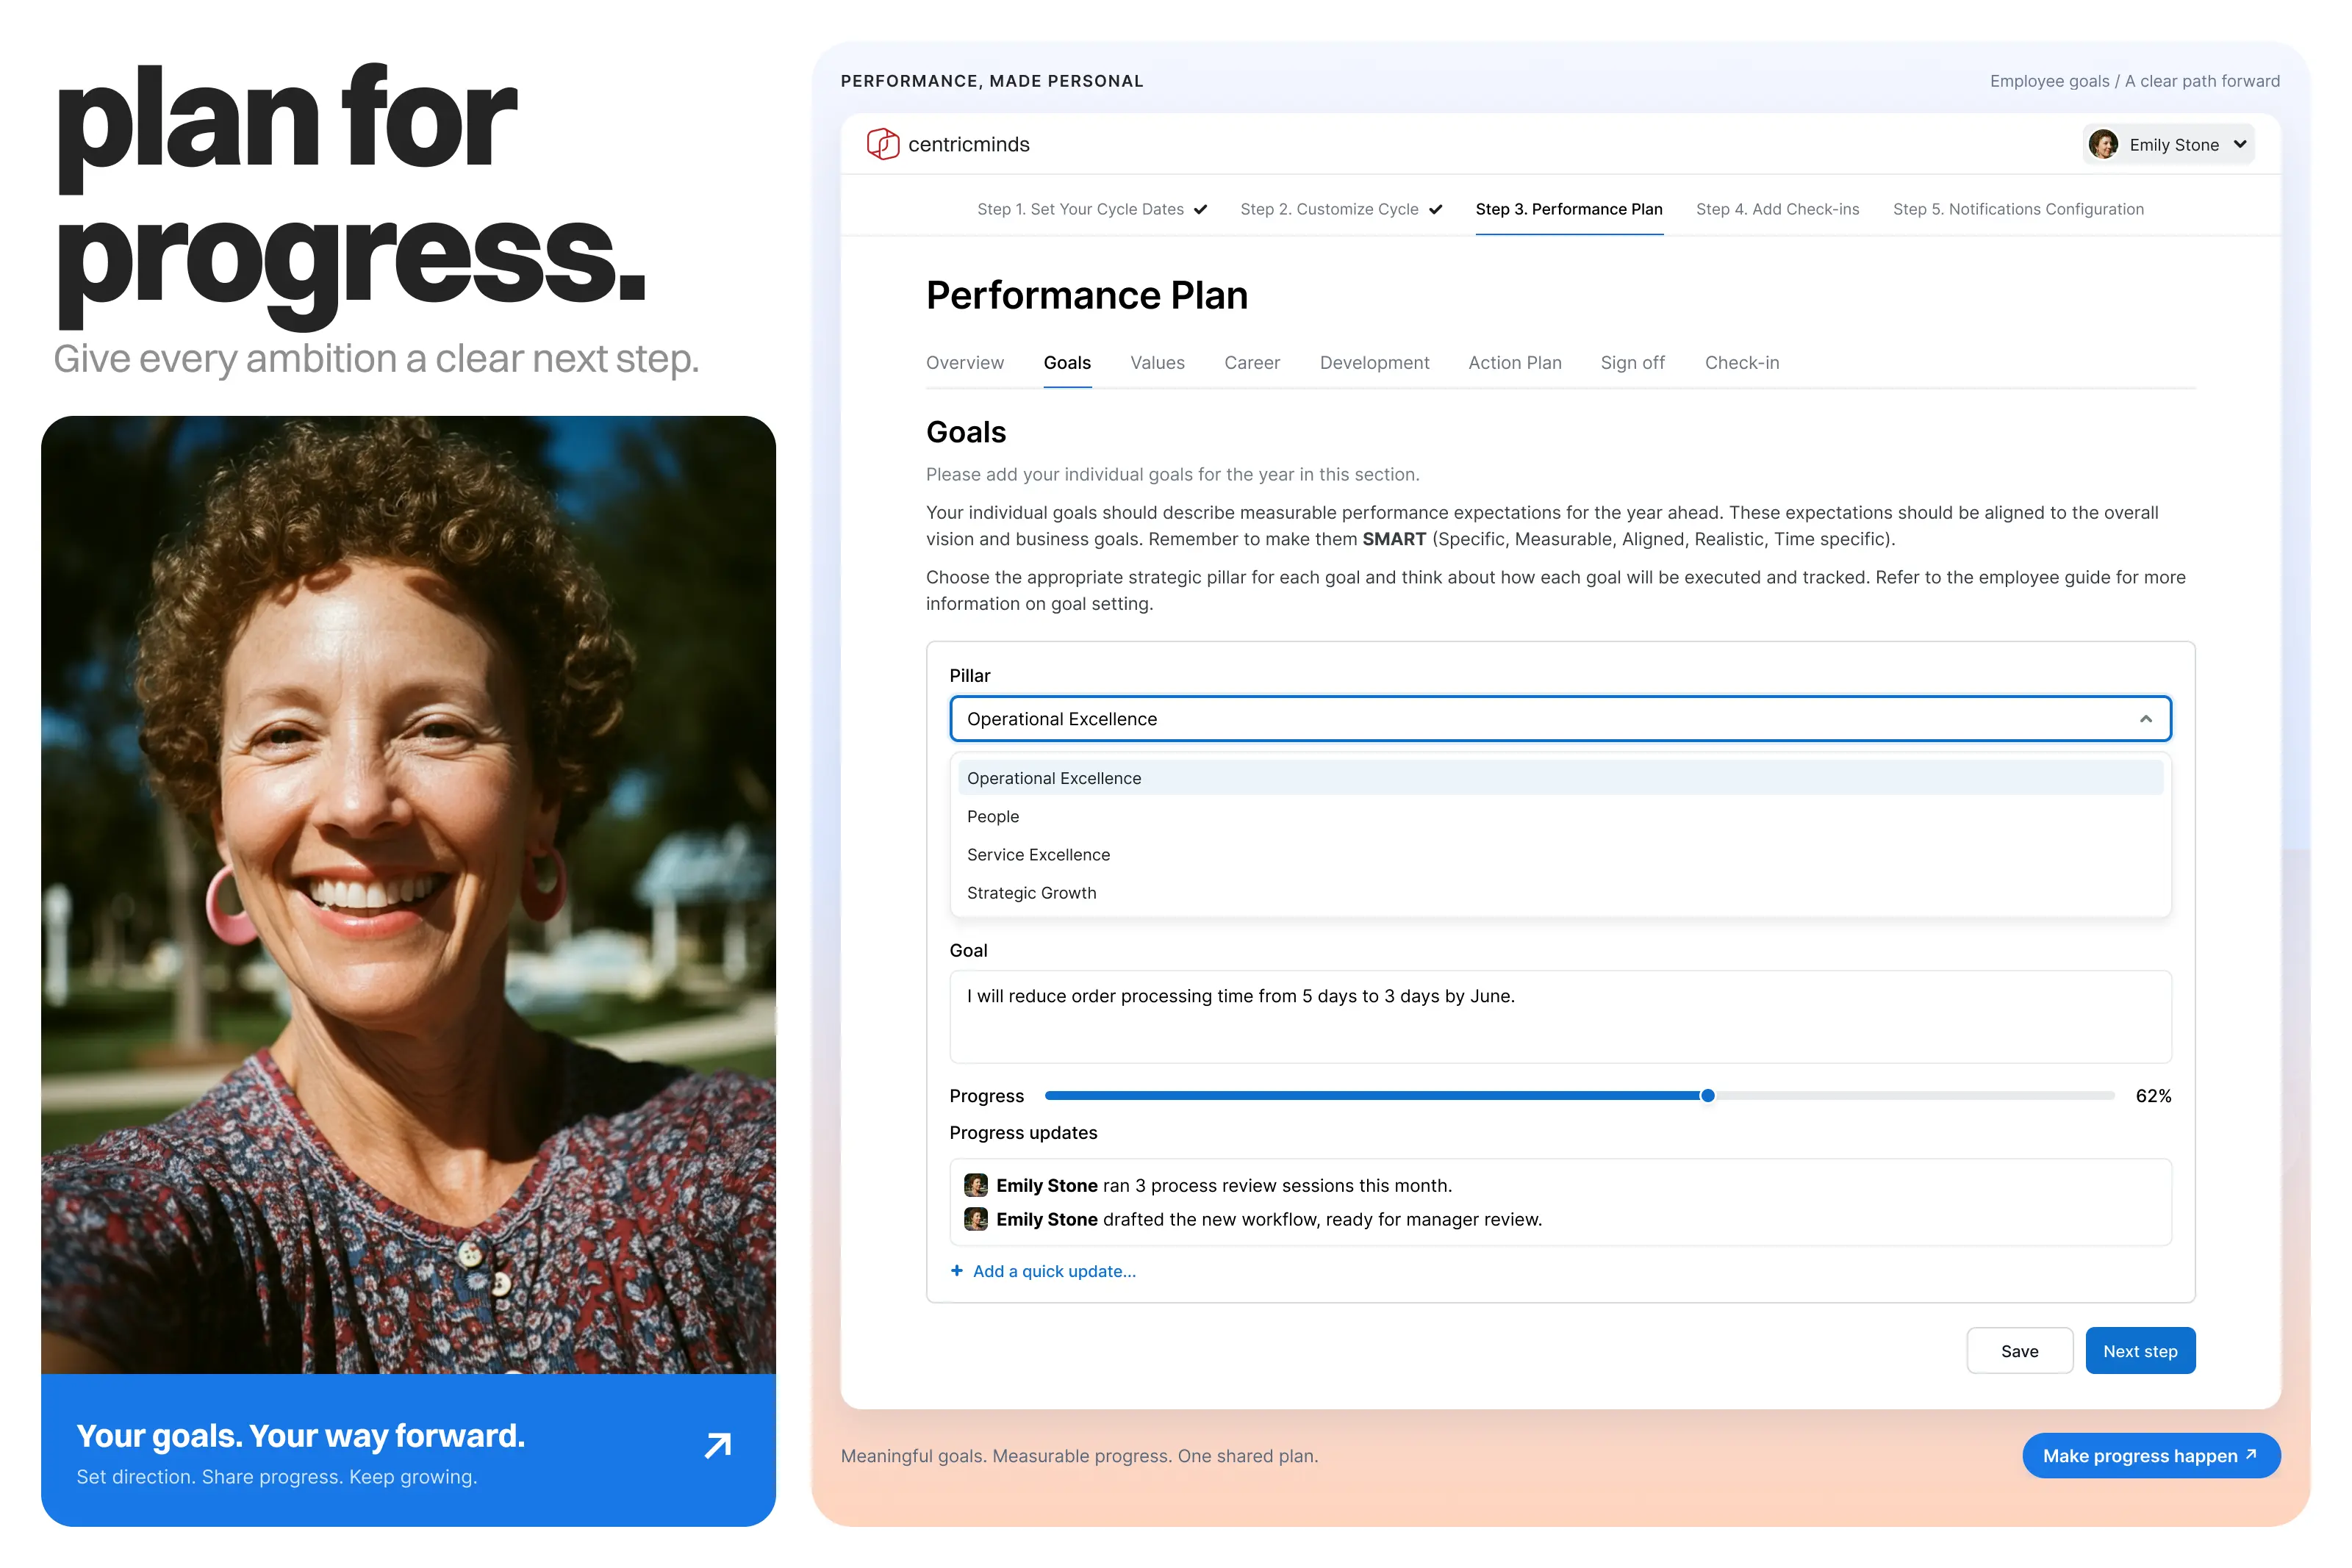The height and width of the screenshot is (1568, 2352).
Task: Click the arrow icon on blue goals banner
Action: coord(718,1445)
